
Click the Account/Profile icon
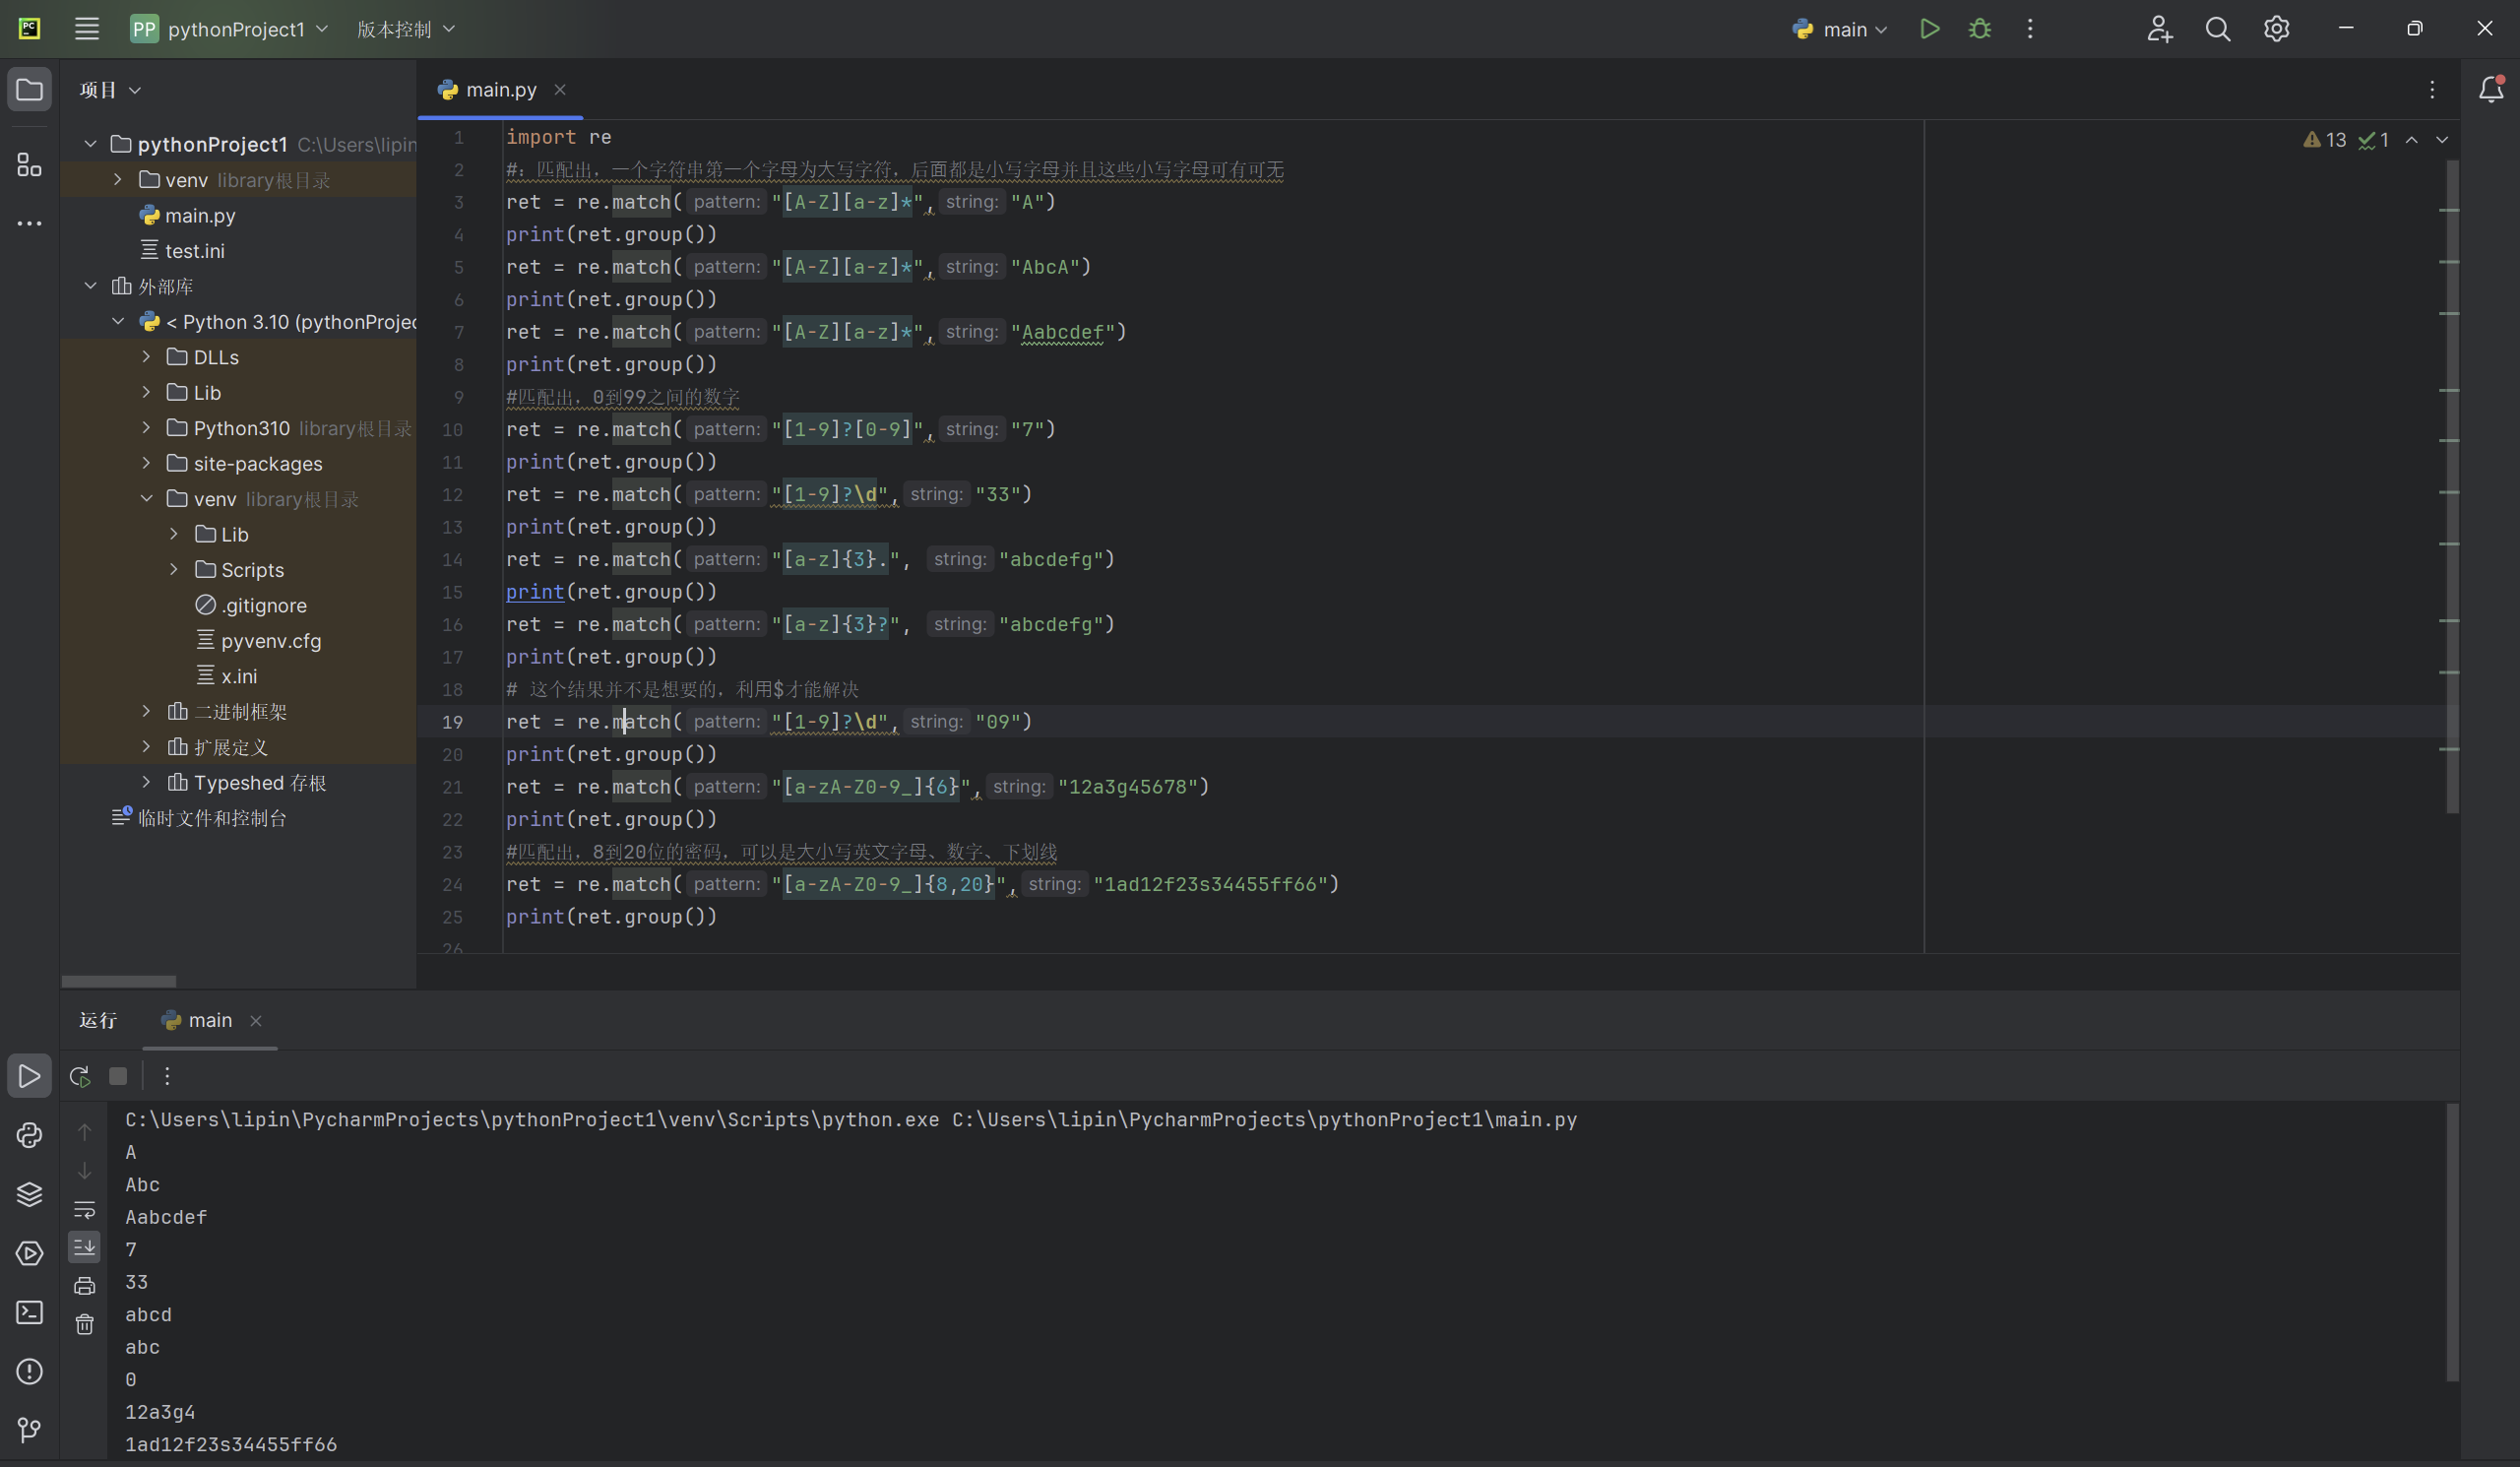[2159, 28]
